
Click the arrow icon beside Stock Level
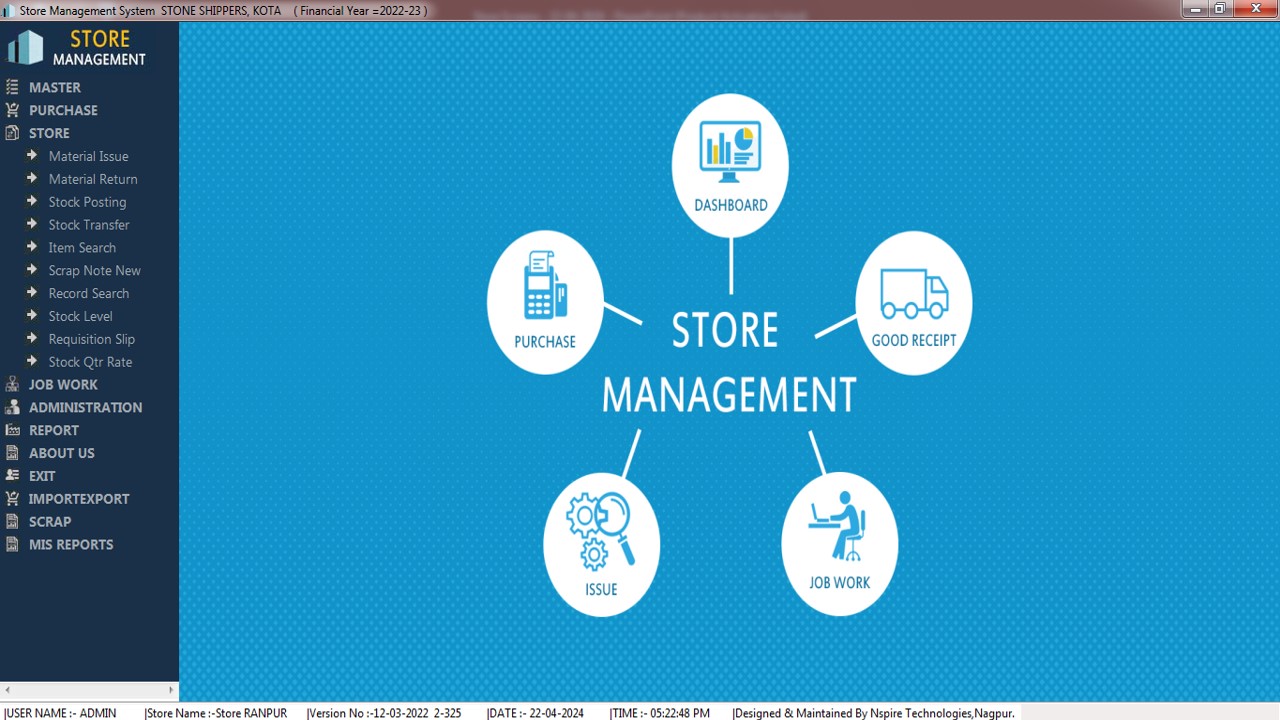tap(32, 316)
